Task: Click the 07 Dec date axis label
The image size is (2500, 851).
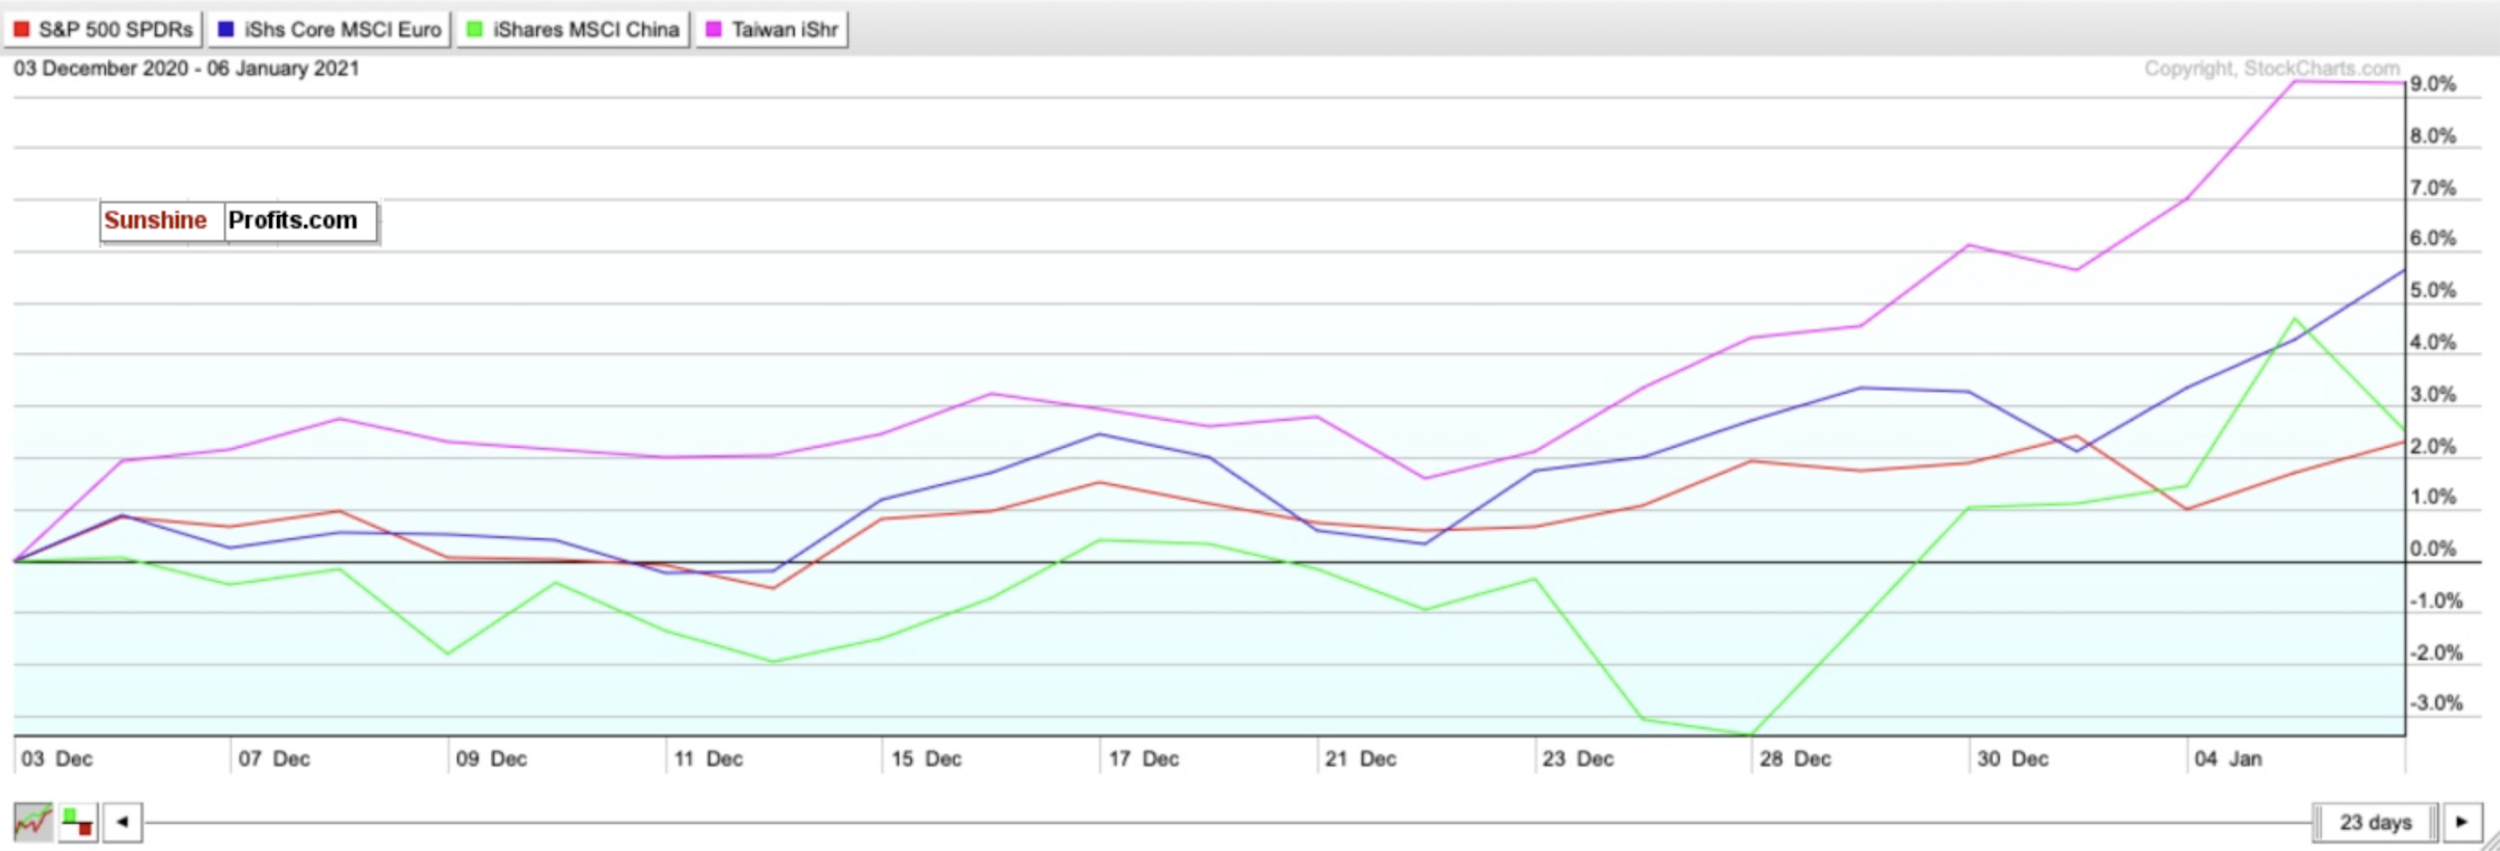Action: click(274, 759)
